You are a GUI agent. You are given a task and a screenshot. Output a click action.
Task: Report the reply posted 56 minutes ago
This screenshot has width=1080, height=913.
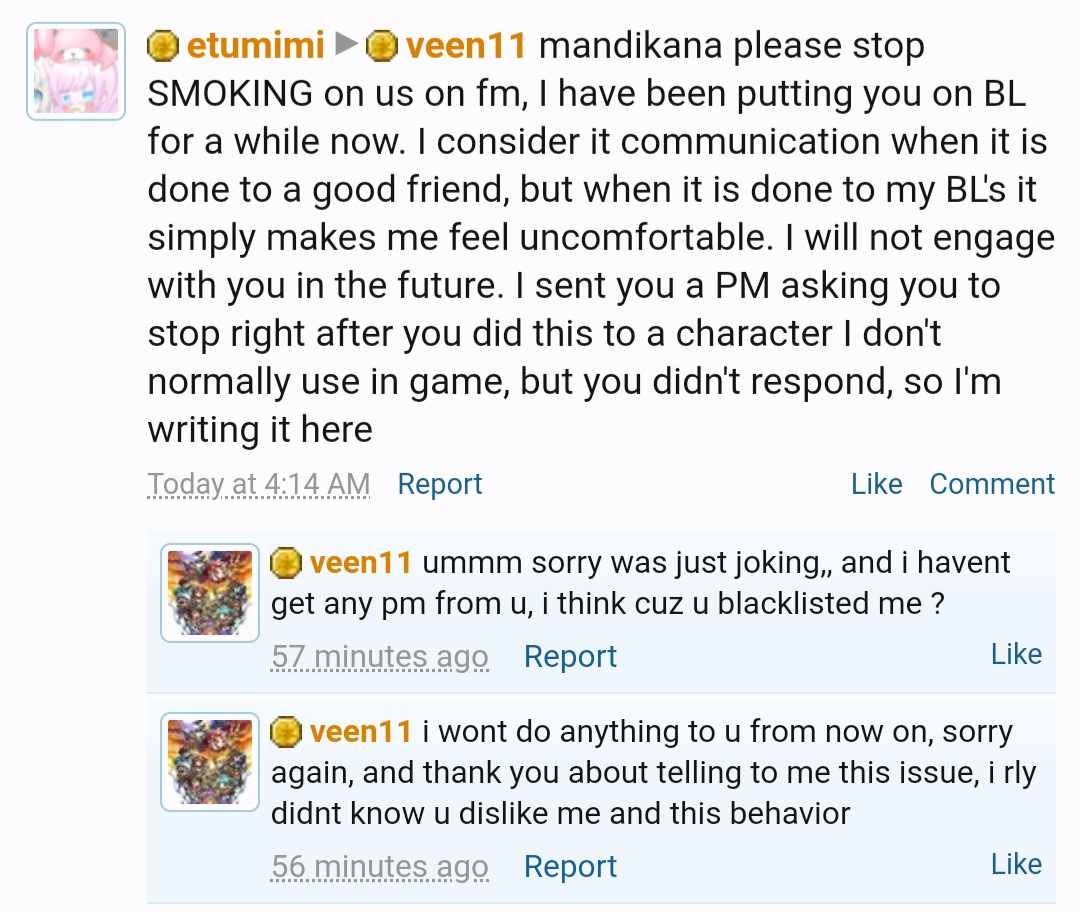[570, 867]
